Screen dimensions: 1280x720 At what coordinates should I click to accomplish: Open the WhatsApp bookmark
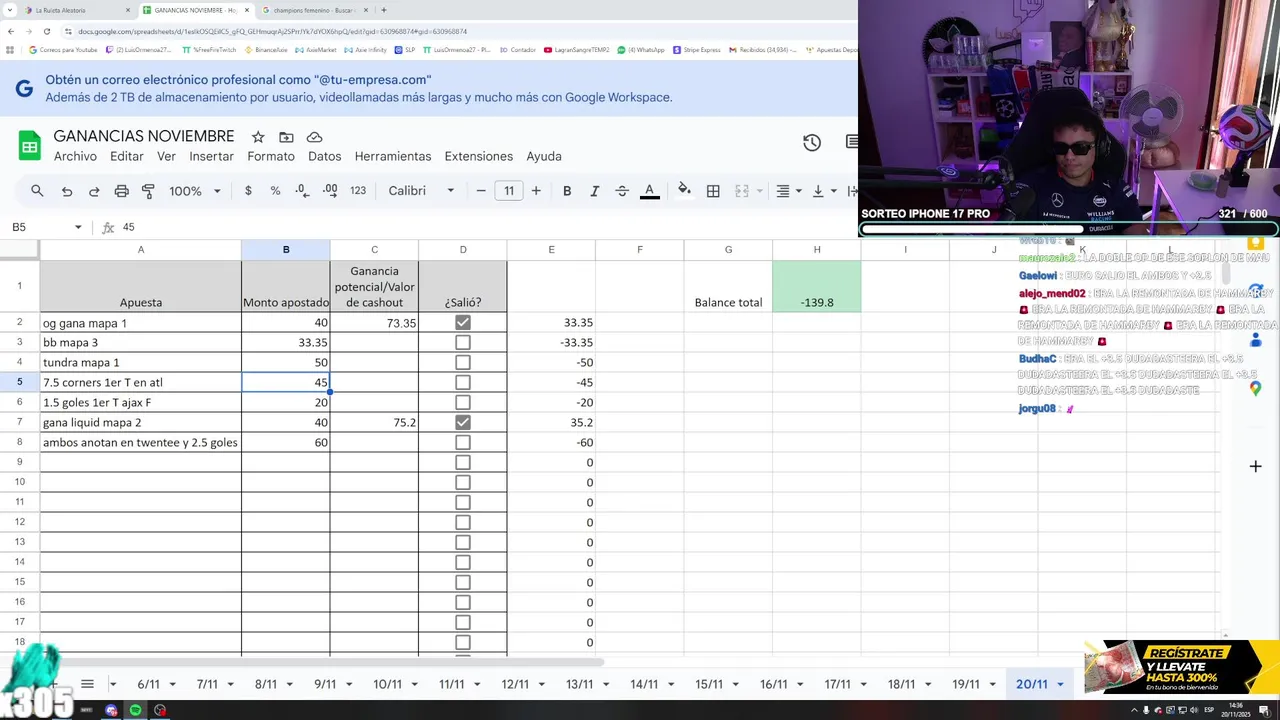(641, 49)
